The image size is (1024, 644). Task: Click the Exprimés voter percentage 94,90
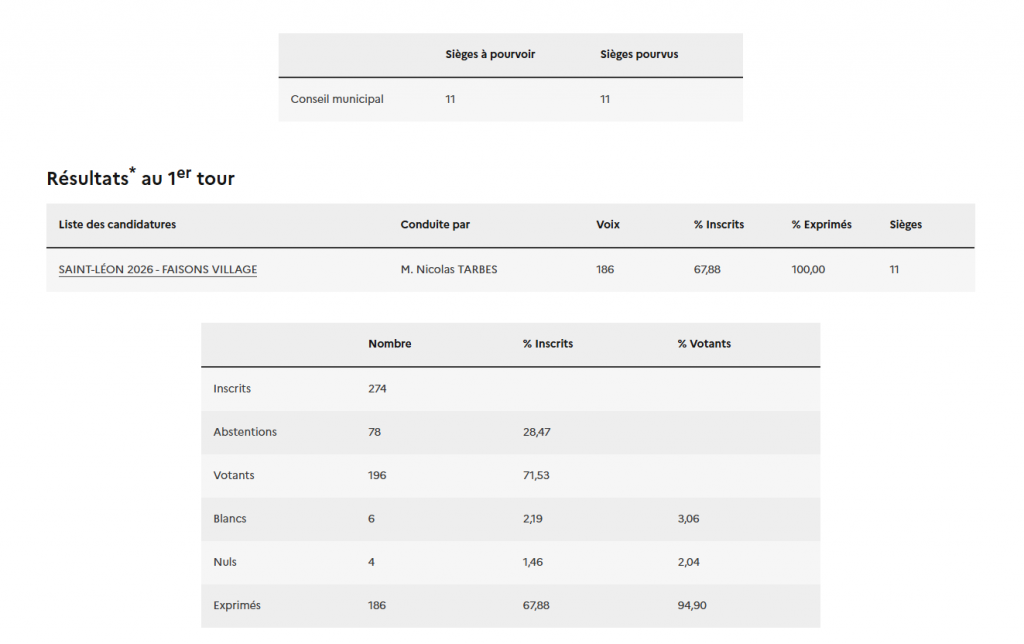point(691,606)
